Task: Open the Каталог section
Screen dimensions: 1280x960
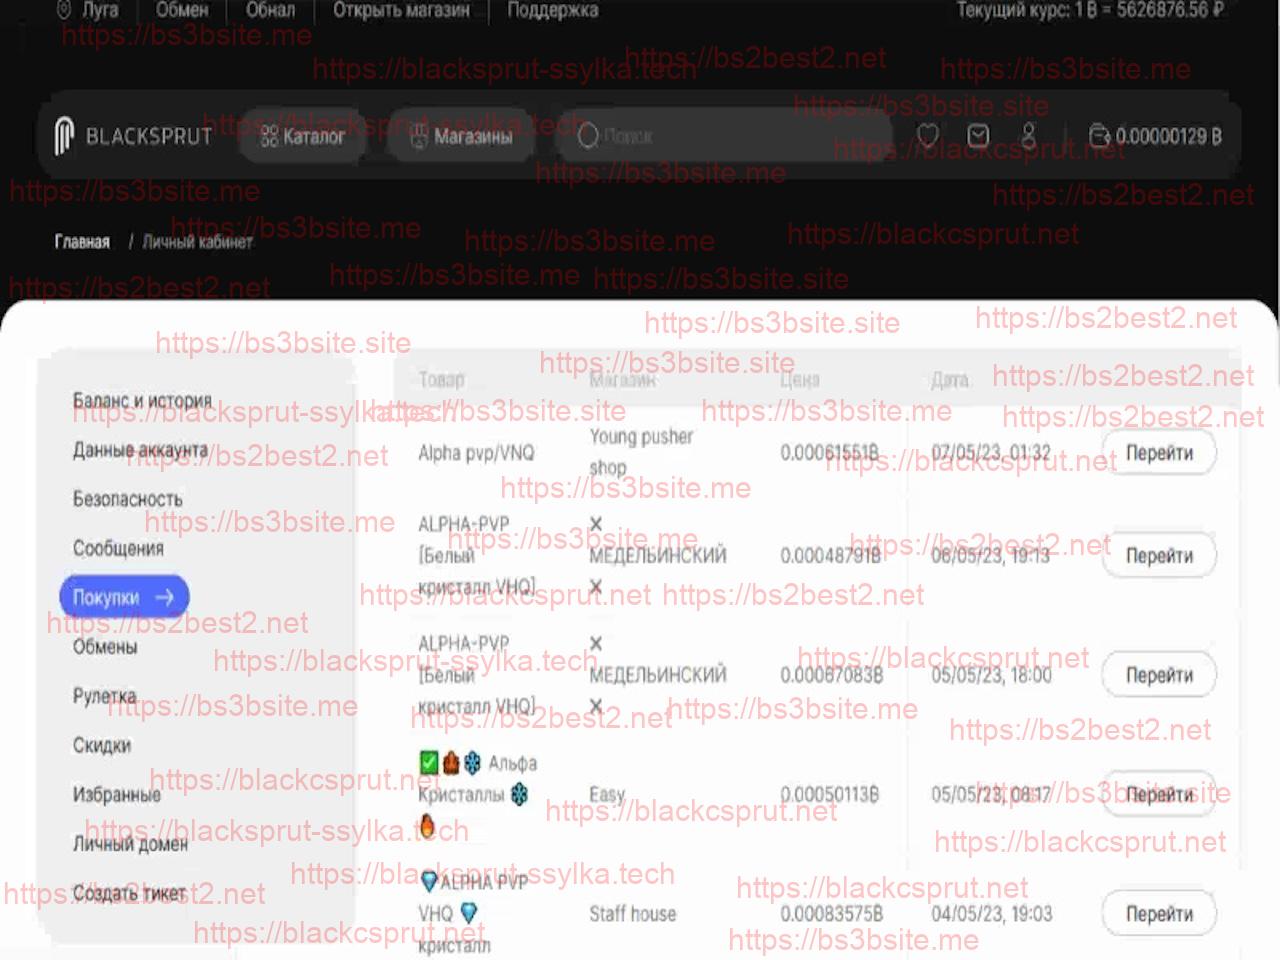Action: pyautogui.click(x=303, y=136)
